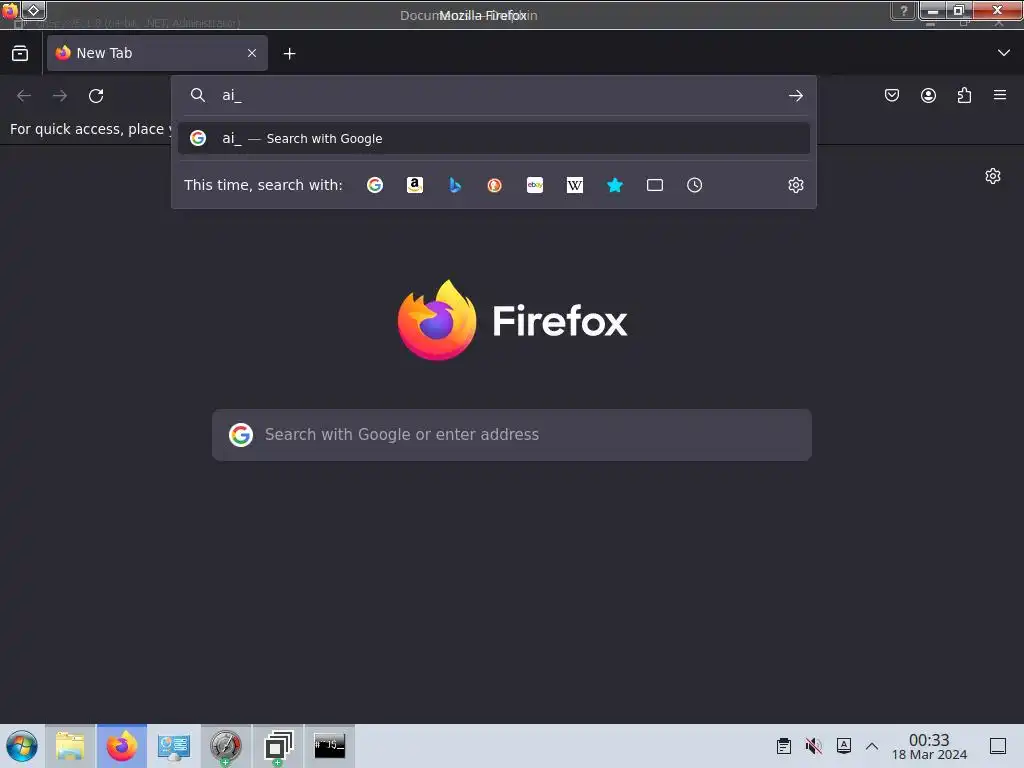Open a new tab with plus button
Screen dimensions: 1024x768
[x=289, y=54]
